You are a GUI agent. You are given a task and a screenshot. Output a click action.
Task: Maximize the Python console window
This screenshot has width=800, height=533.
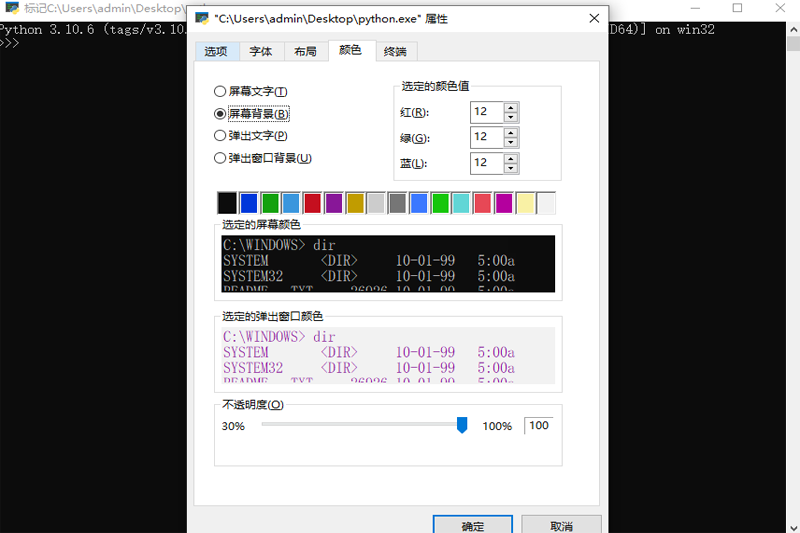coord(737,8)
